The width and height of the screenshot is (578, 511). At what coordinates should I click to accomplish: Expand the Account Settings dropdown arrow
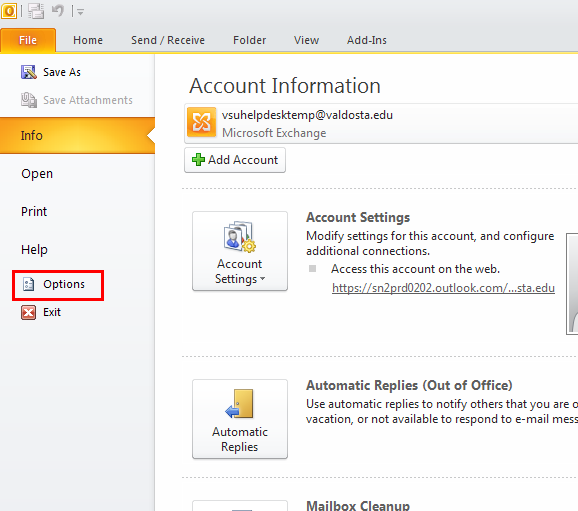click(x=262, y=279)
